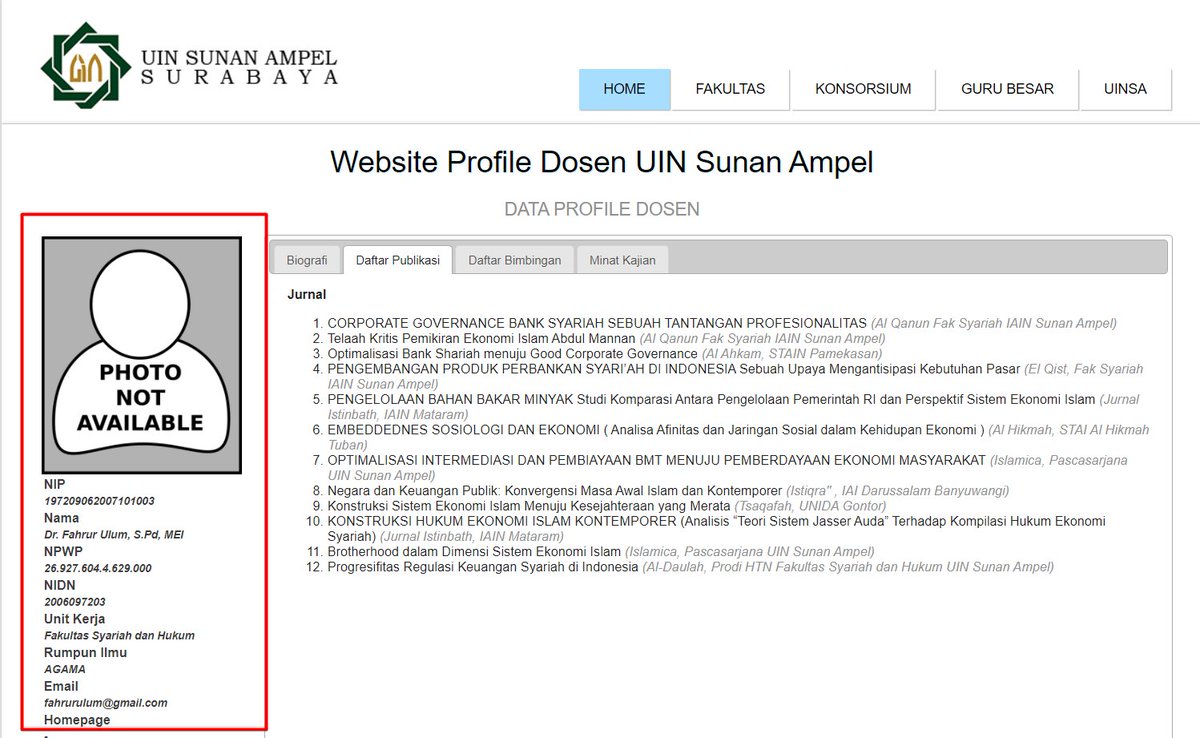Click journal name Istiqra'', IAI Darussalam Banyuwangi
Image resolution: width=1200 pixels, height=738 pixels.
[x=898, y=491]
